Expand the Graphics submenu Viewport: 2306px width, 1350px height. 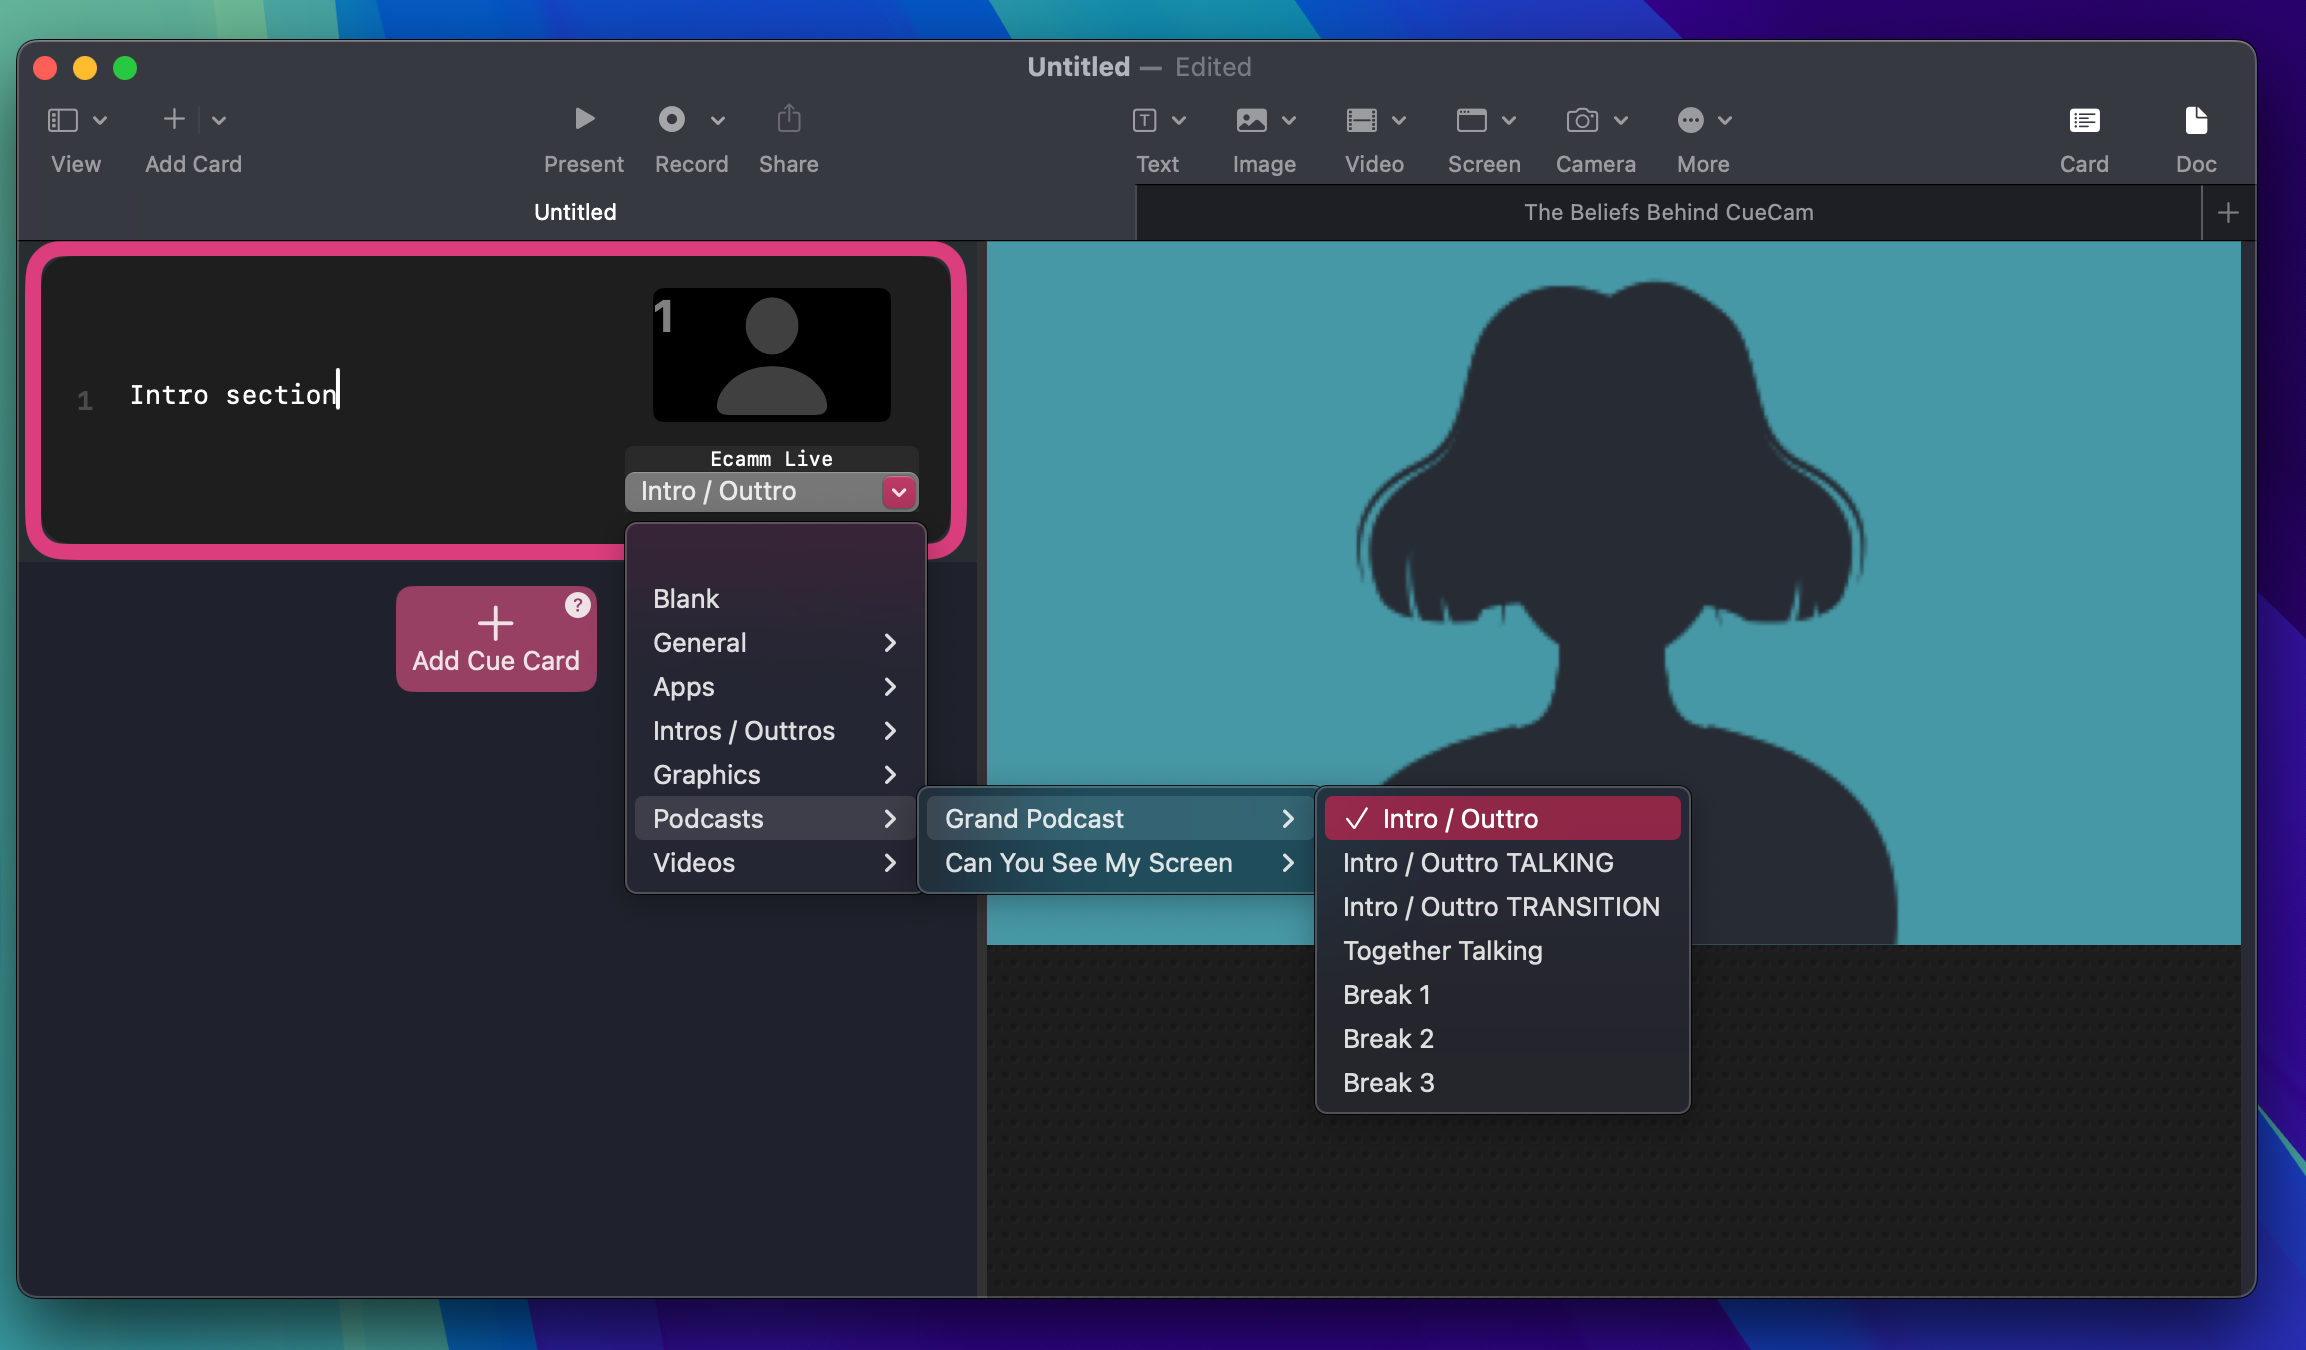775,775
